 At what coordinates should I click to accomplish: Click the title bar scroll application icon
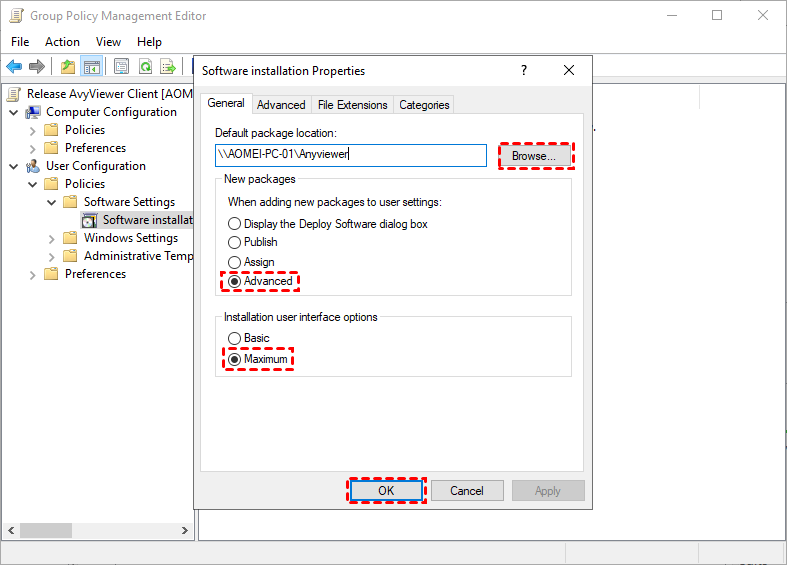(x=17, y=16)
